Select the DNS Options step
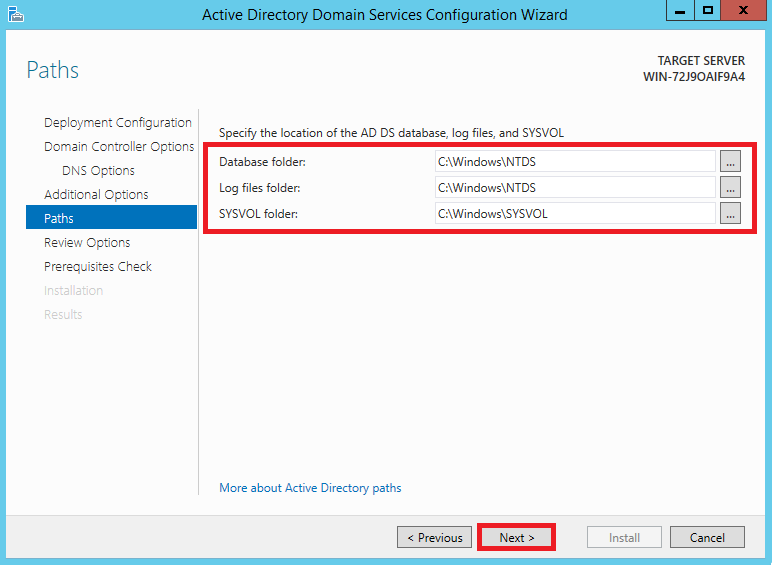 click(x=98, y=171)
